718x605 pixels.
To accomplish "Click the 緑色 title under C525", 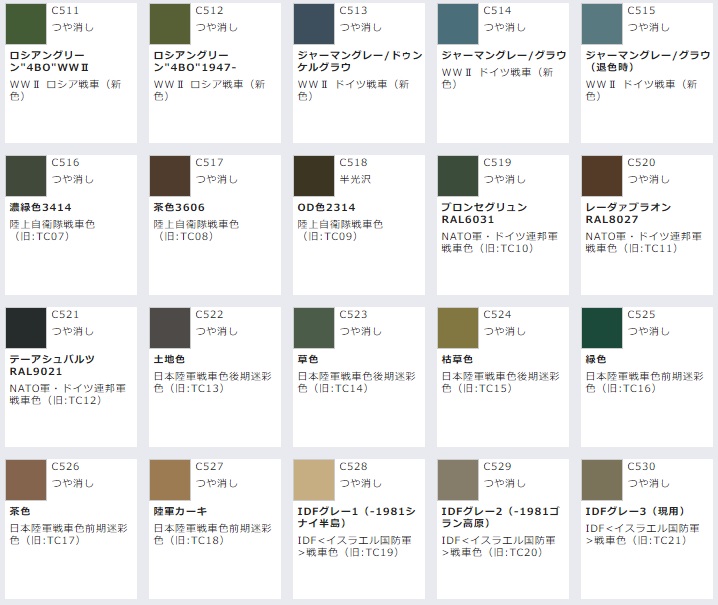I will tap(596, 360).
